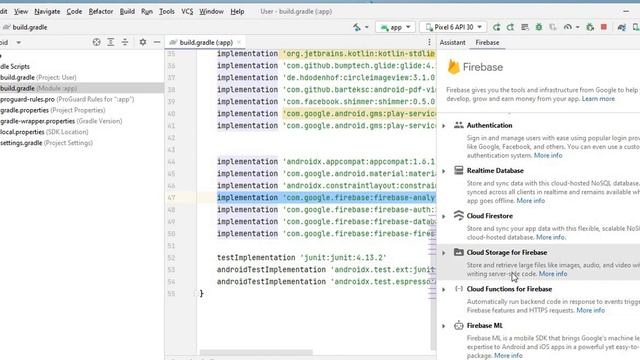Viewport: 640px width, 360px height.
Task: Click Select Opened File target icon
Action: coord(96,42)
